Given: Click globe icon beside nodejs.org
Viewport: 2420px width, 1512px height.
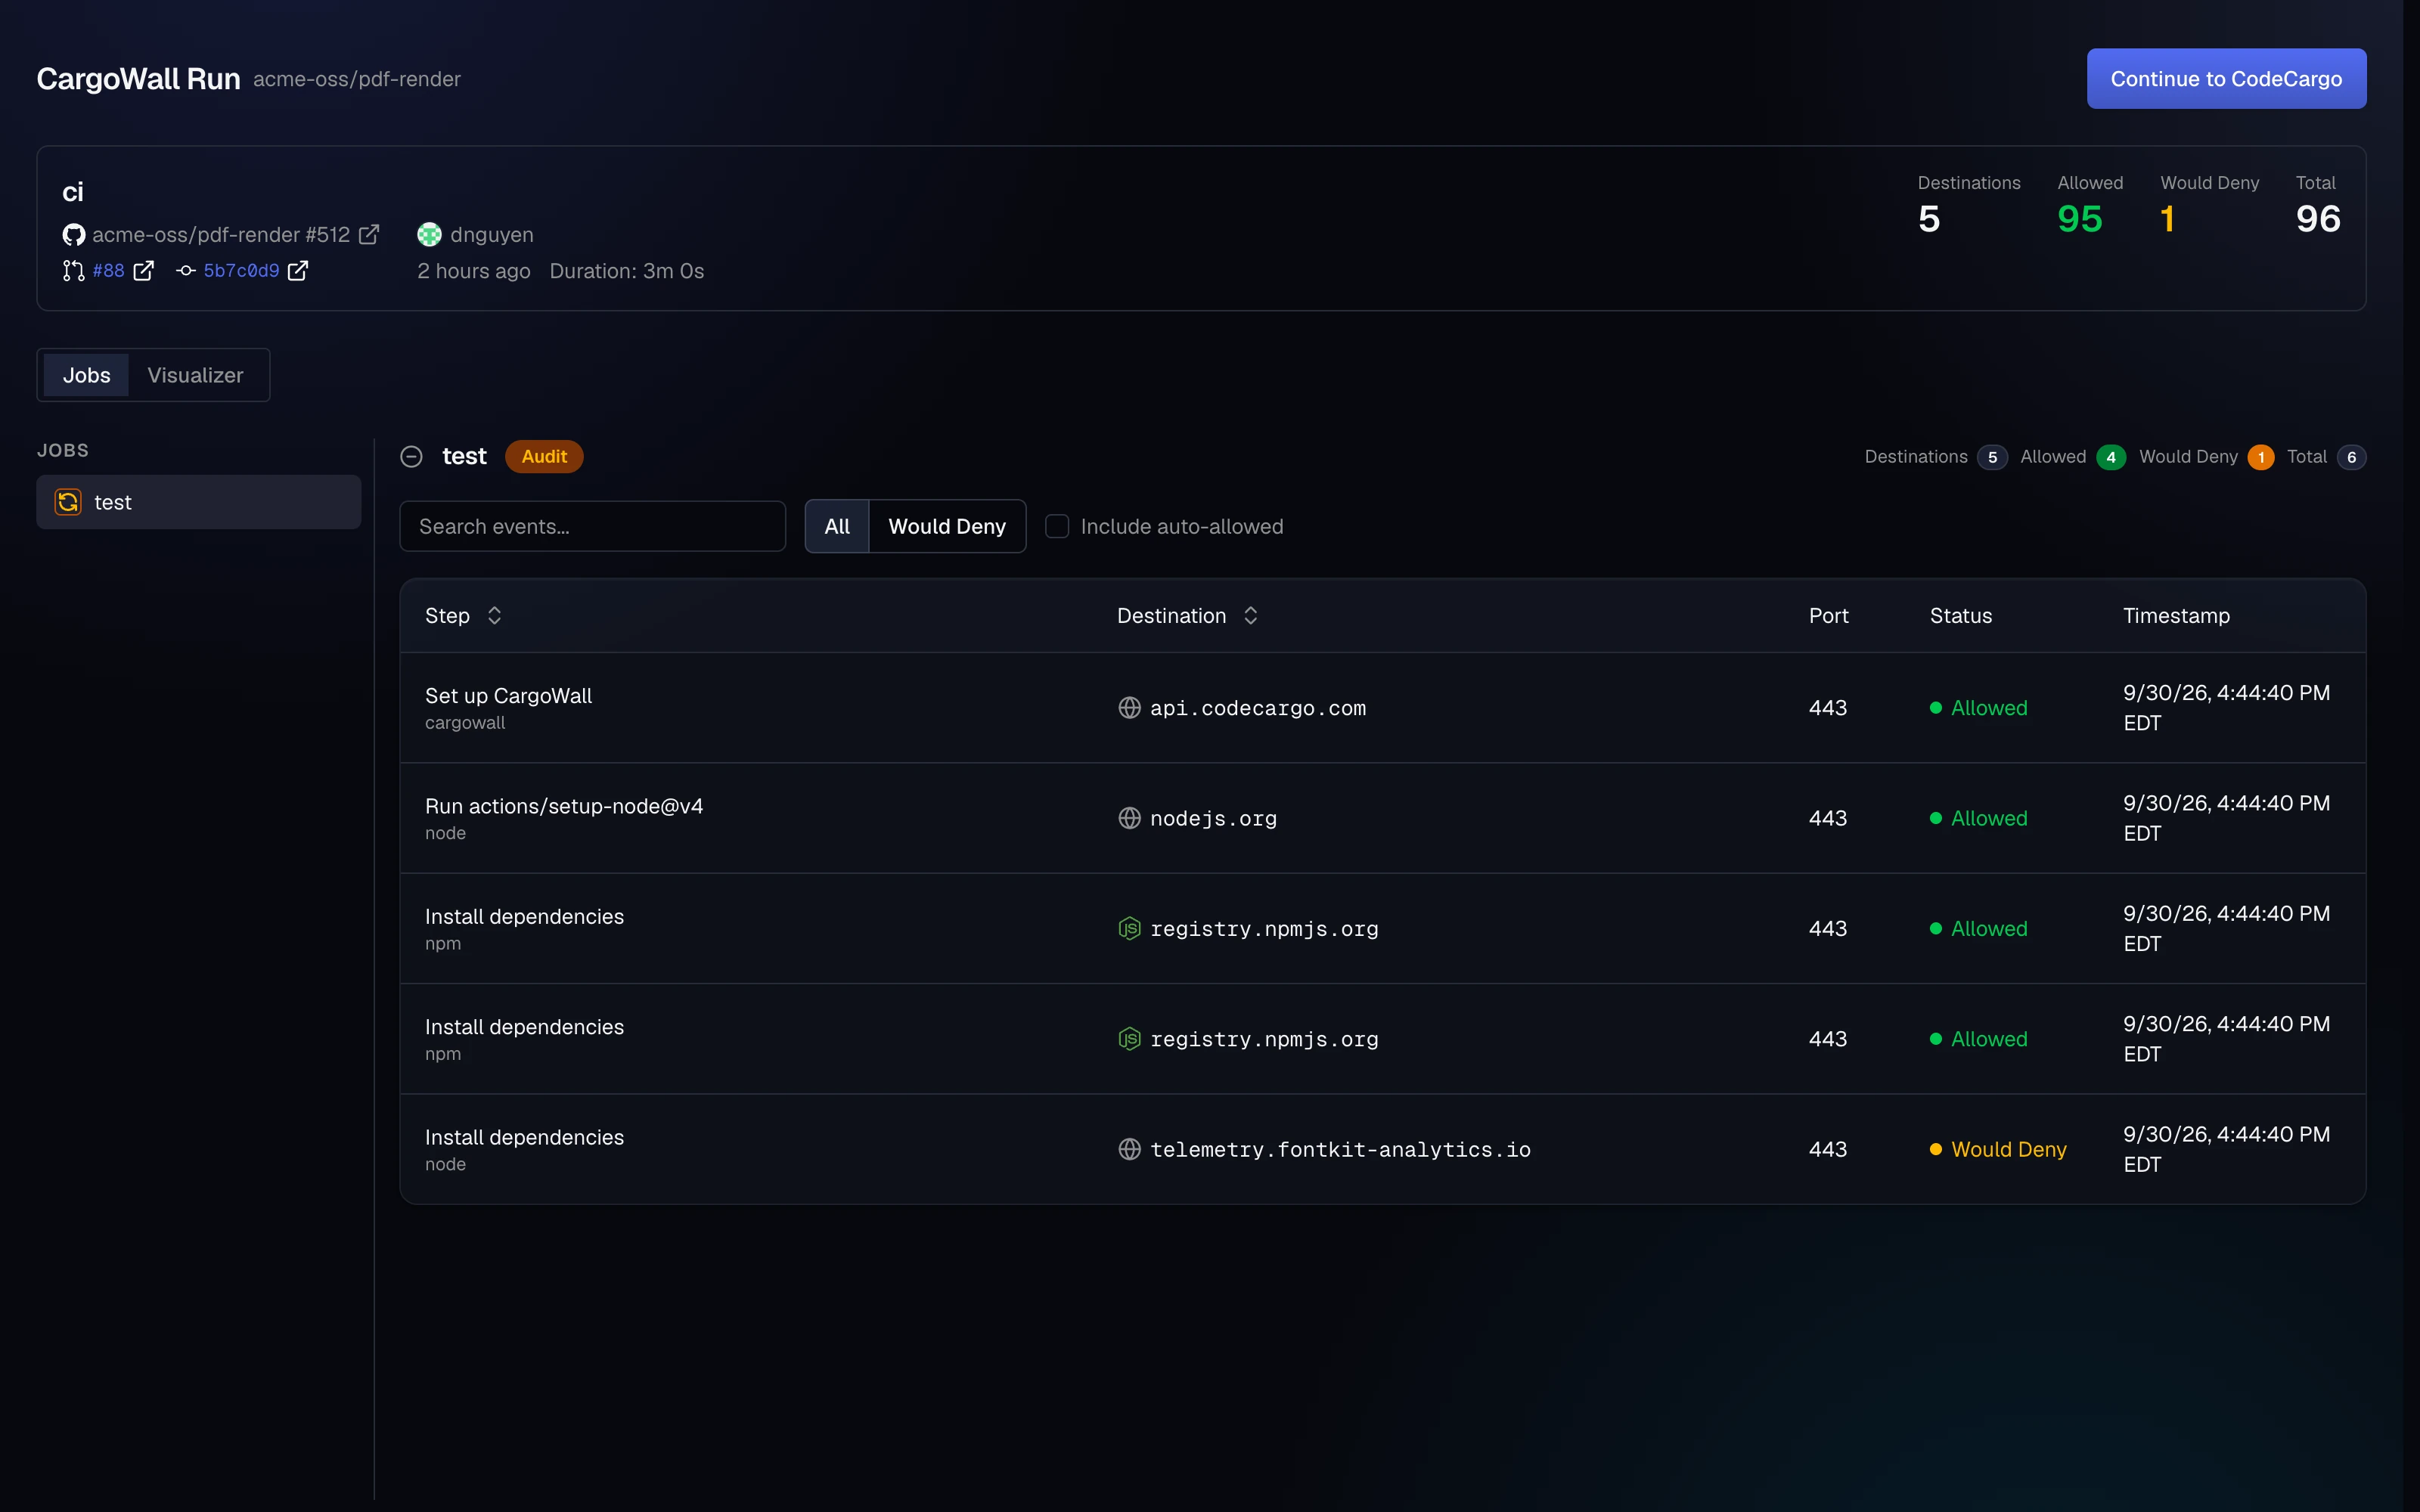Looking at the screenshot, I should [x=1129, y=818].
